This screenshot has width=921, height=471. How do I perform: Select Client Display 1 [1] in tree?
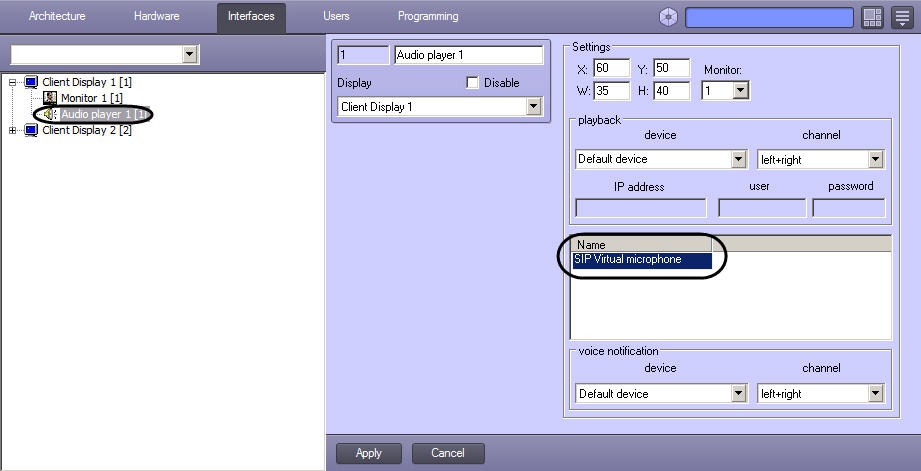[87, 82]
